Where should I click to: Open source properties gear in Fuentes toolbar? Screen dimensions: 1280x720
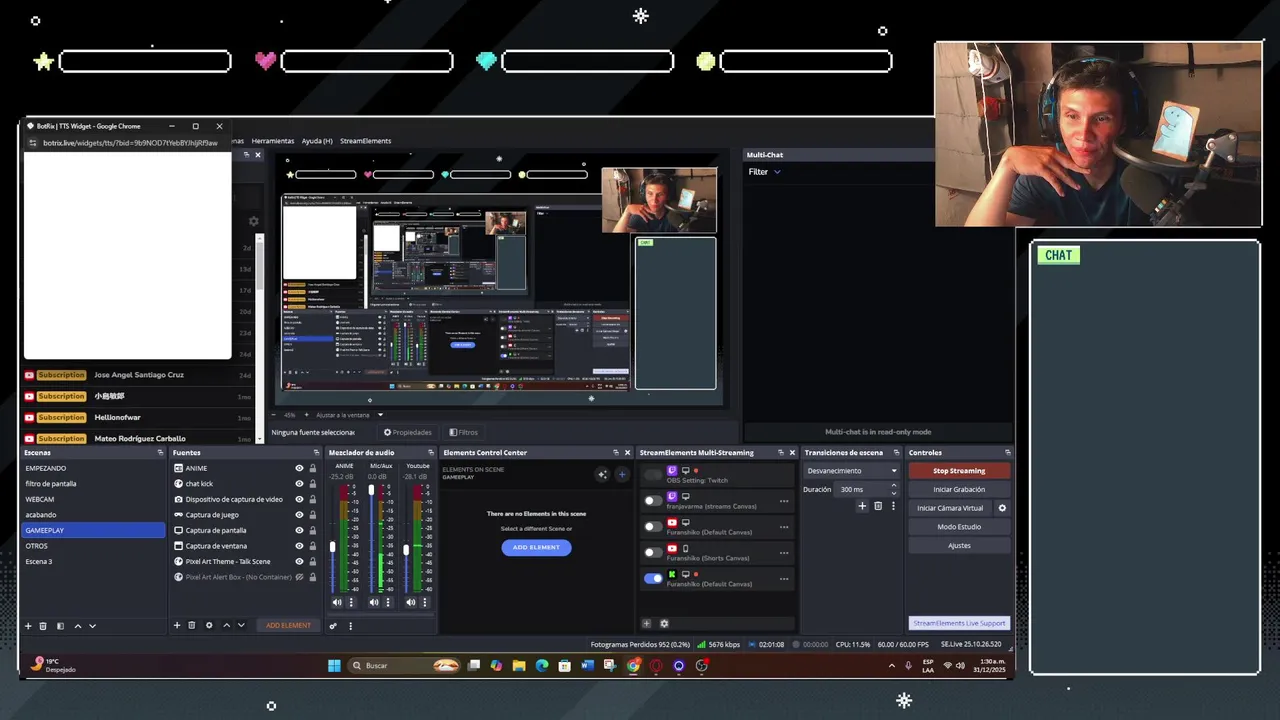(x=209, y=625)
